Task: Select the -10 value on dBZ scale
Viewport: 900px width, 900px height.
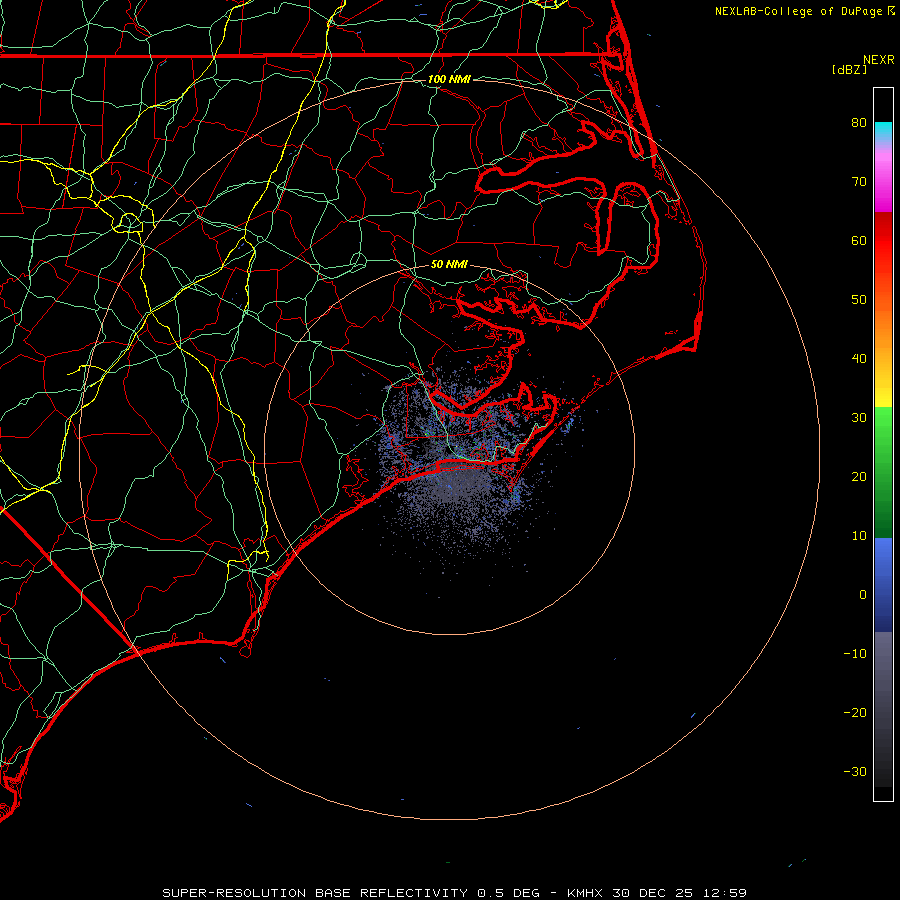Action: tap(855, 654)
